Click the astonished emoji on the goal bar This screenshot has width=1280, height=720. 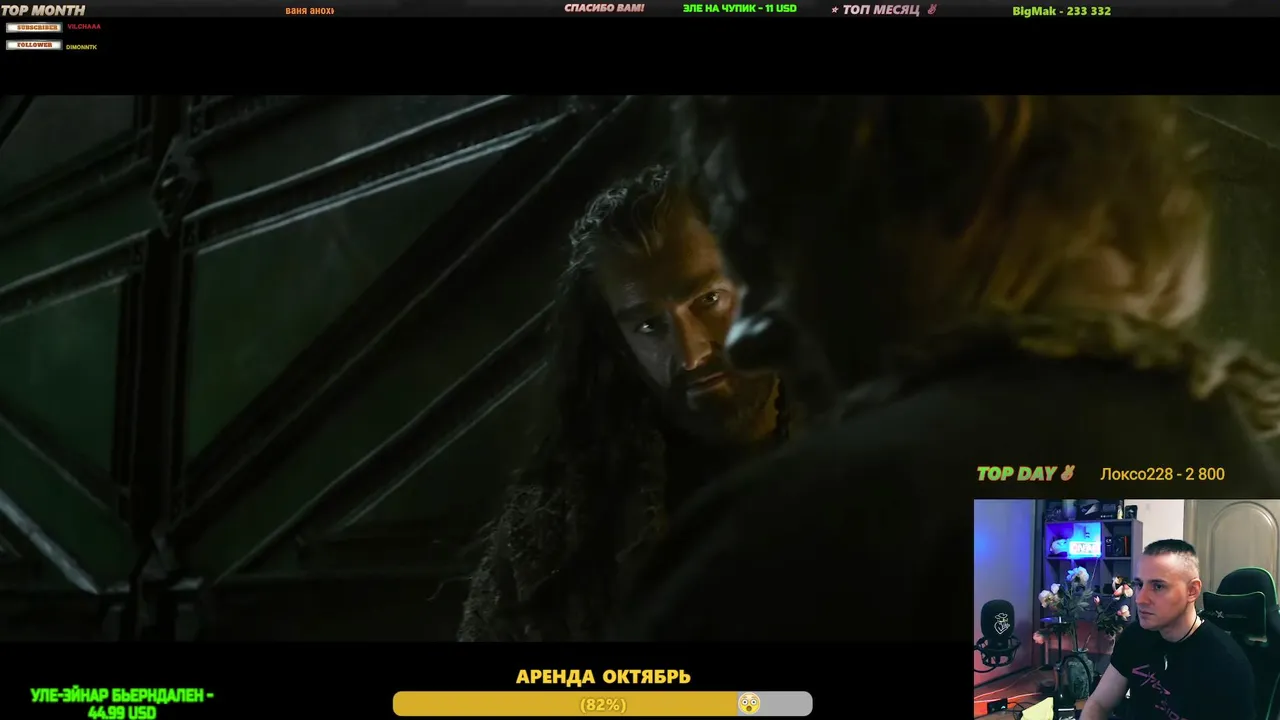pos(748,704)
